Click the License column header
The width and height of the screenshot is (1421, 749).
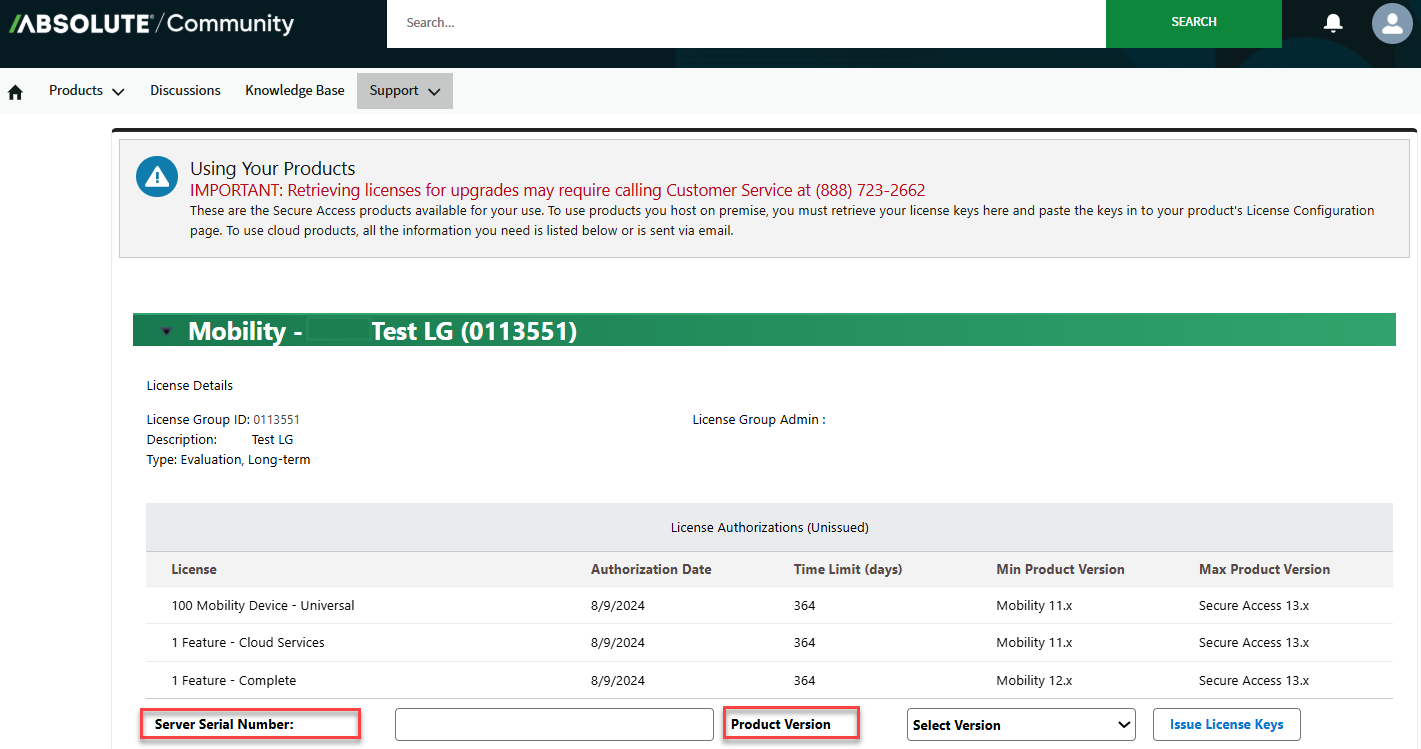click(x=194, y=569)
